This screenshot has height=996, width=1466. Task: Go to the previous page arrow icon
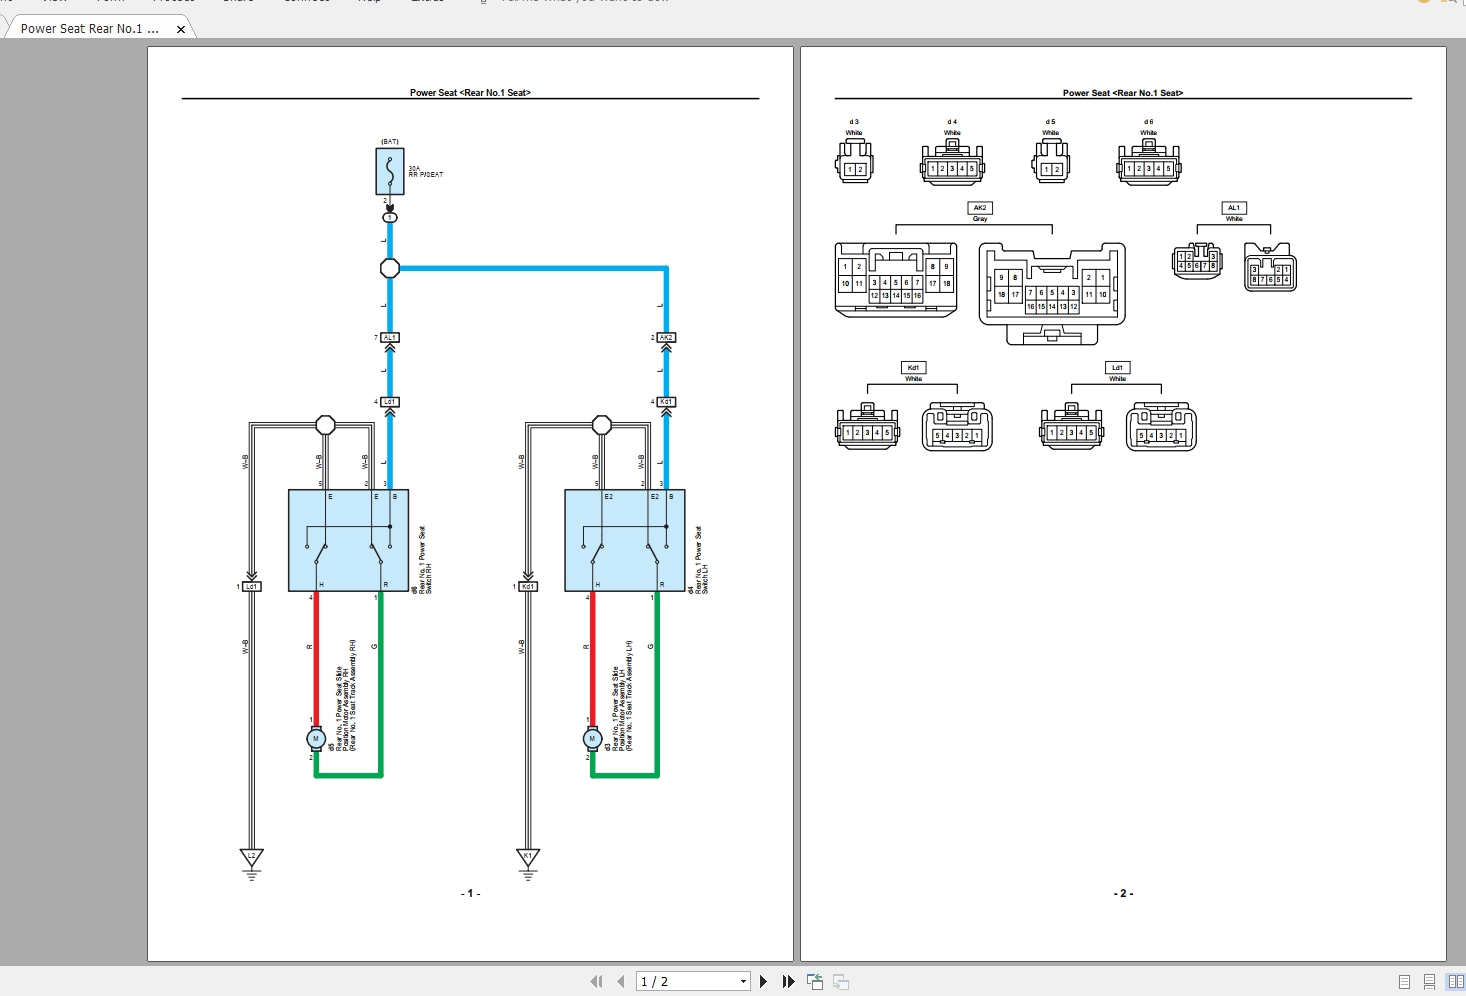point(620,981)
